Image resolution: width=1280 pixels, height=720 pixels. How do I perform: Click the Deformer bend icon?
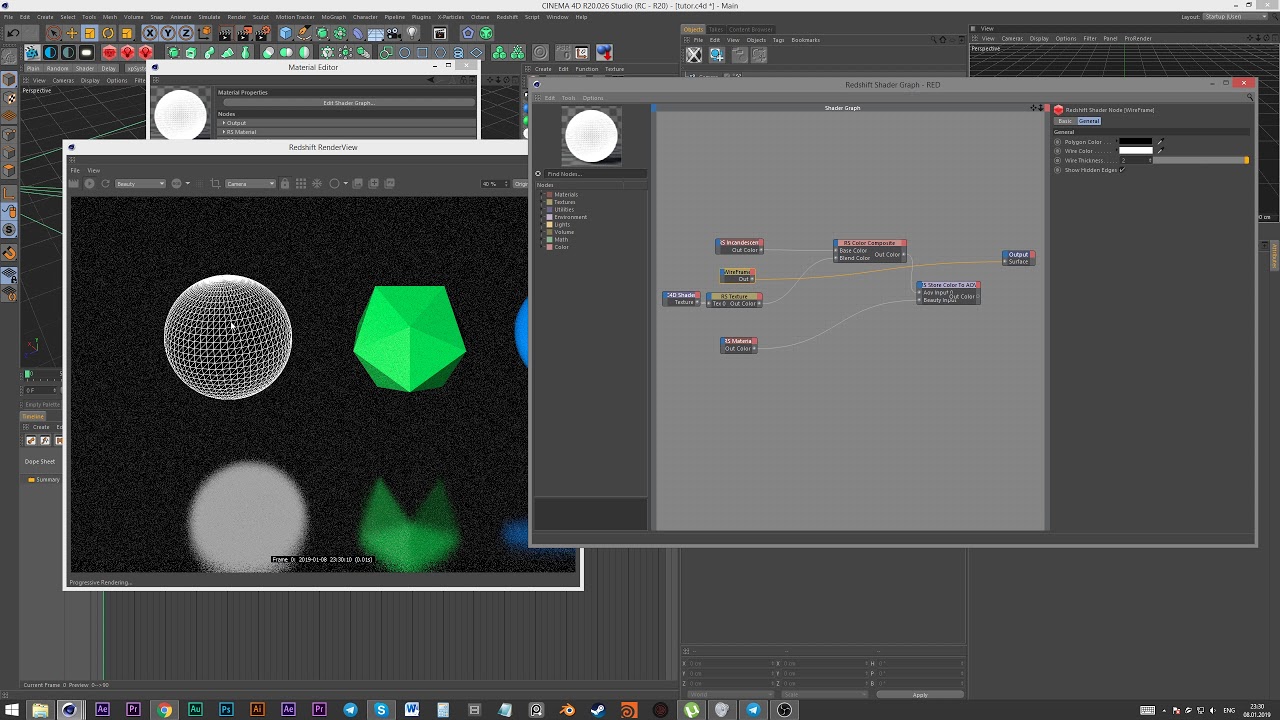click(358, 33)
